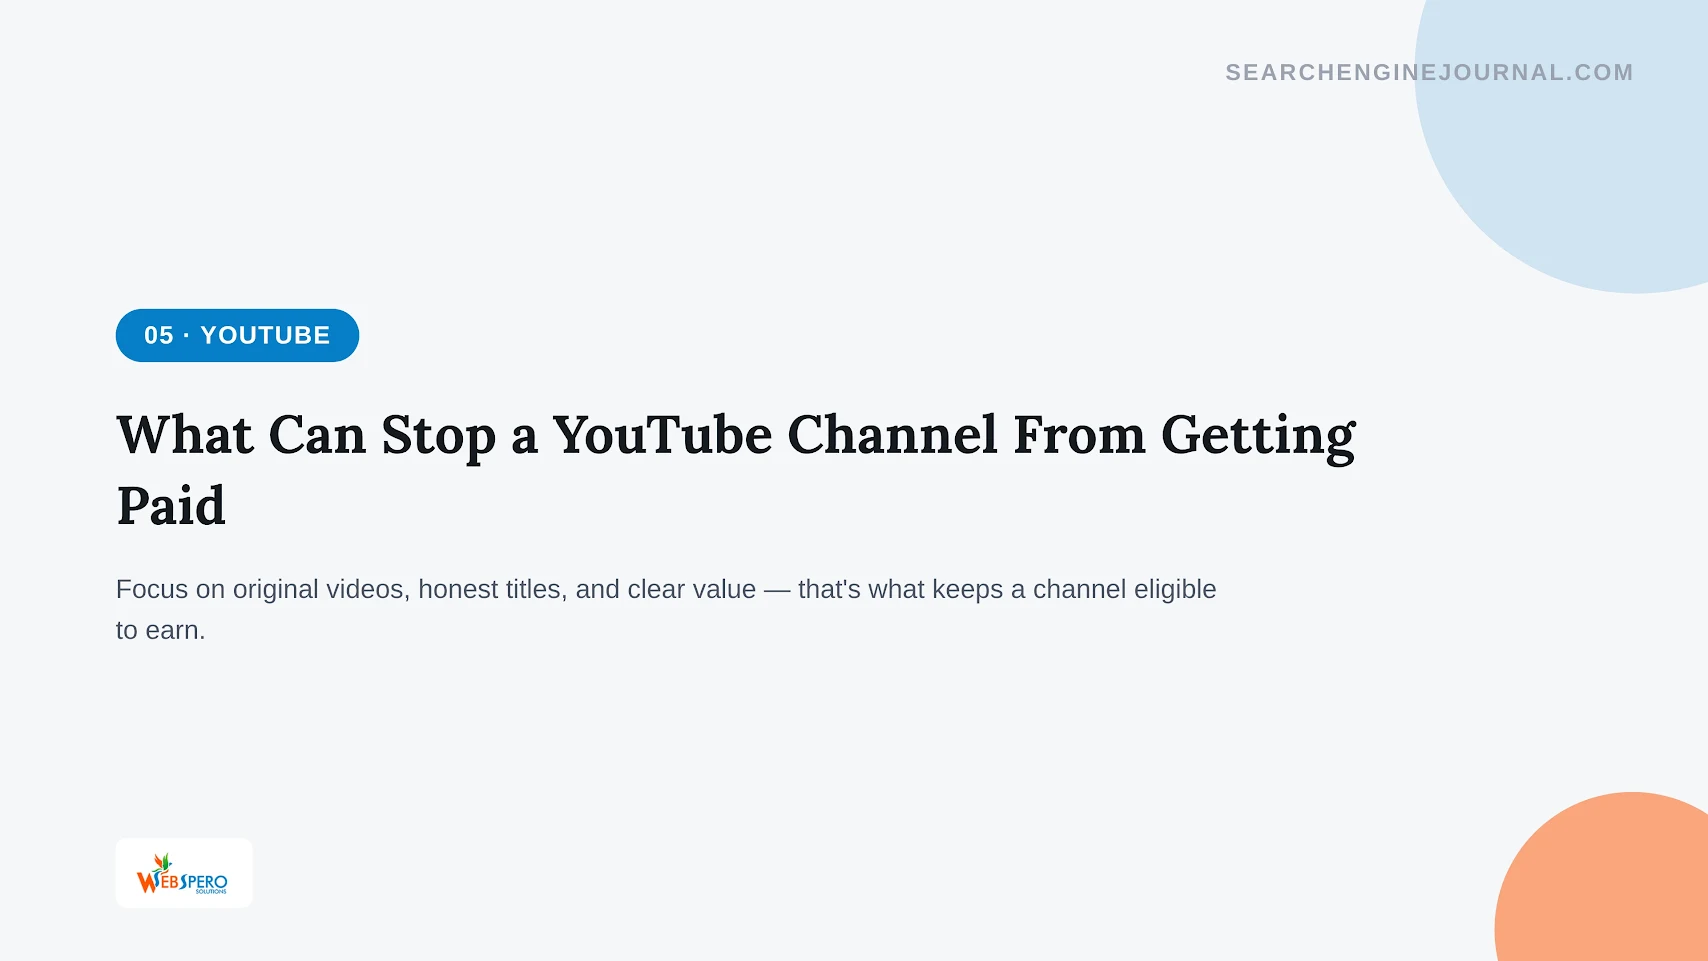Click the WebSpero Solutions logo
1708x961 pixels.
[x=184, y=873]
